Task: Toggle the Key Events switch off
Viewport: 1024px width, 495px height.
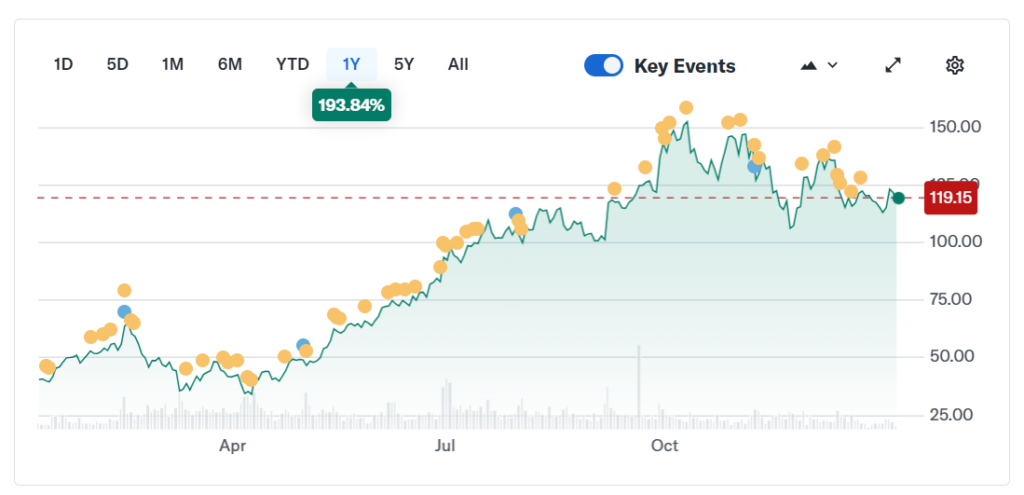Action: click(x=603, y=66)
